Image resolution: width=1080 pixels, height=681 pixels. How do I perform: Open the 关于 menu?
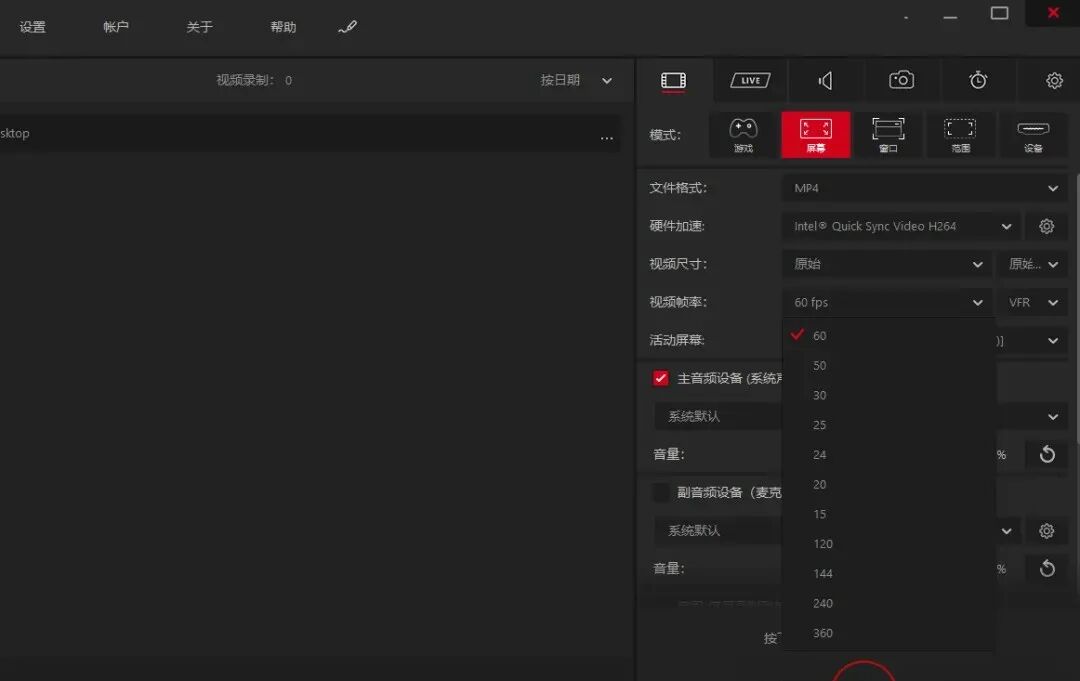pos(199,27)
